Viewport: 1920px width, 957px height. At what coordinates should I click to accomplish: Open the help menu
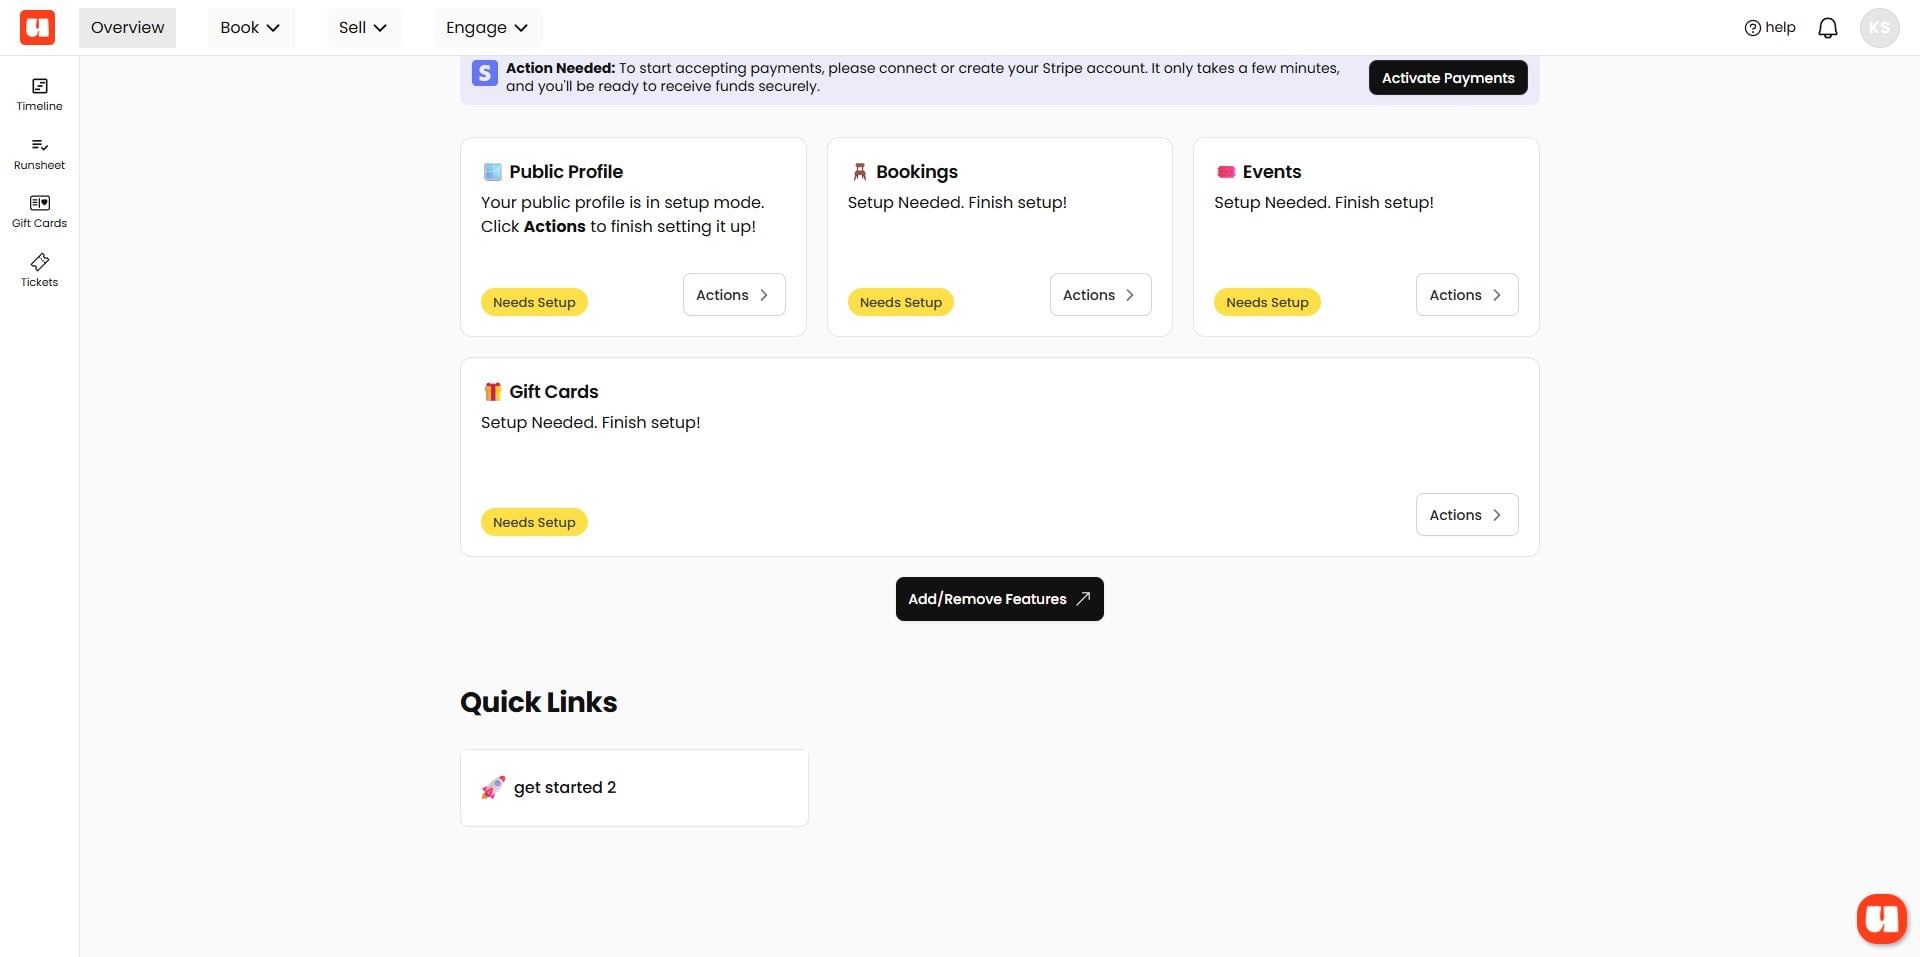pyautogui.click(x=1769, y=27)
